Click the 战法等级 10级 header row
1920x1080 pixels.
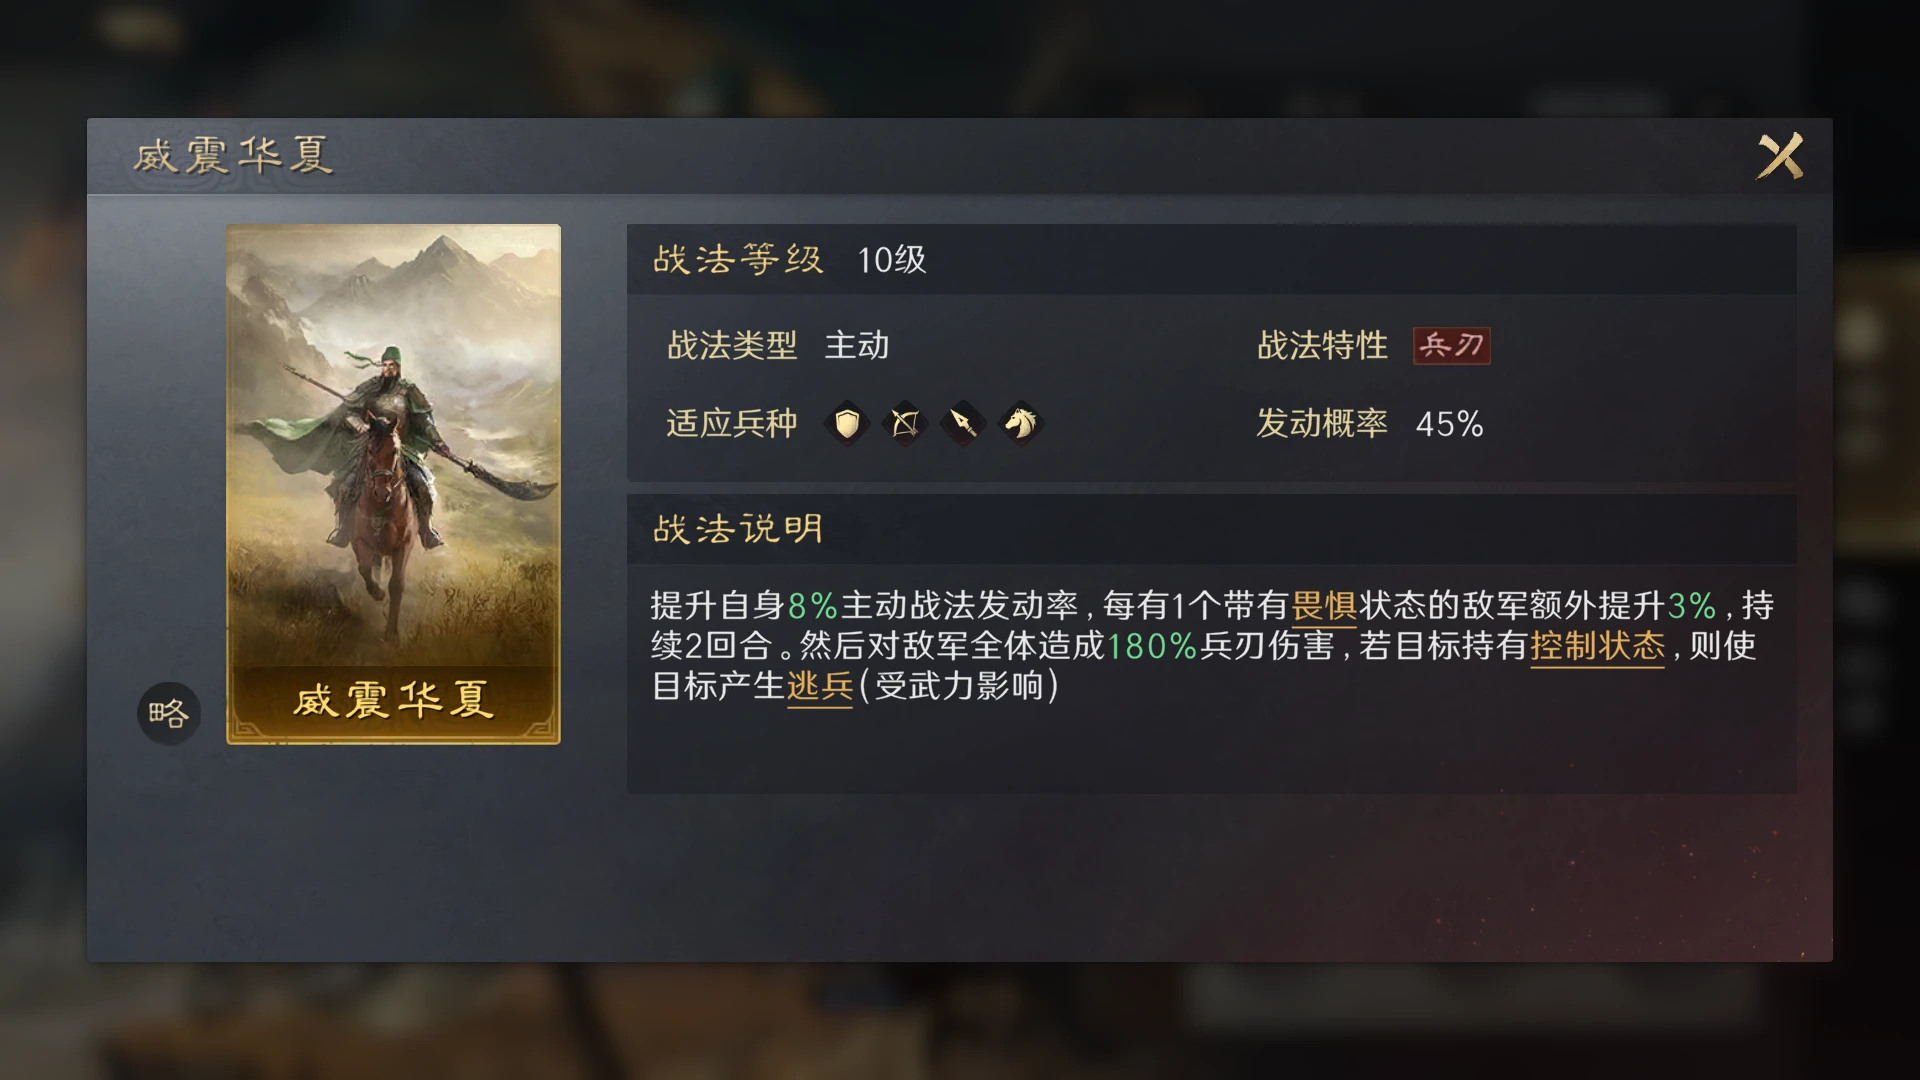point(1211,260)
